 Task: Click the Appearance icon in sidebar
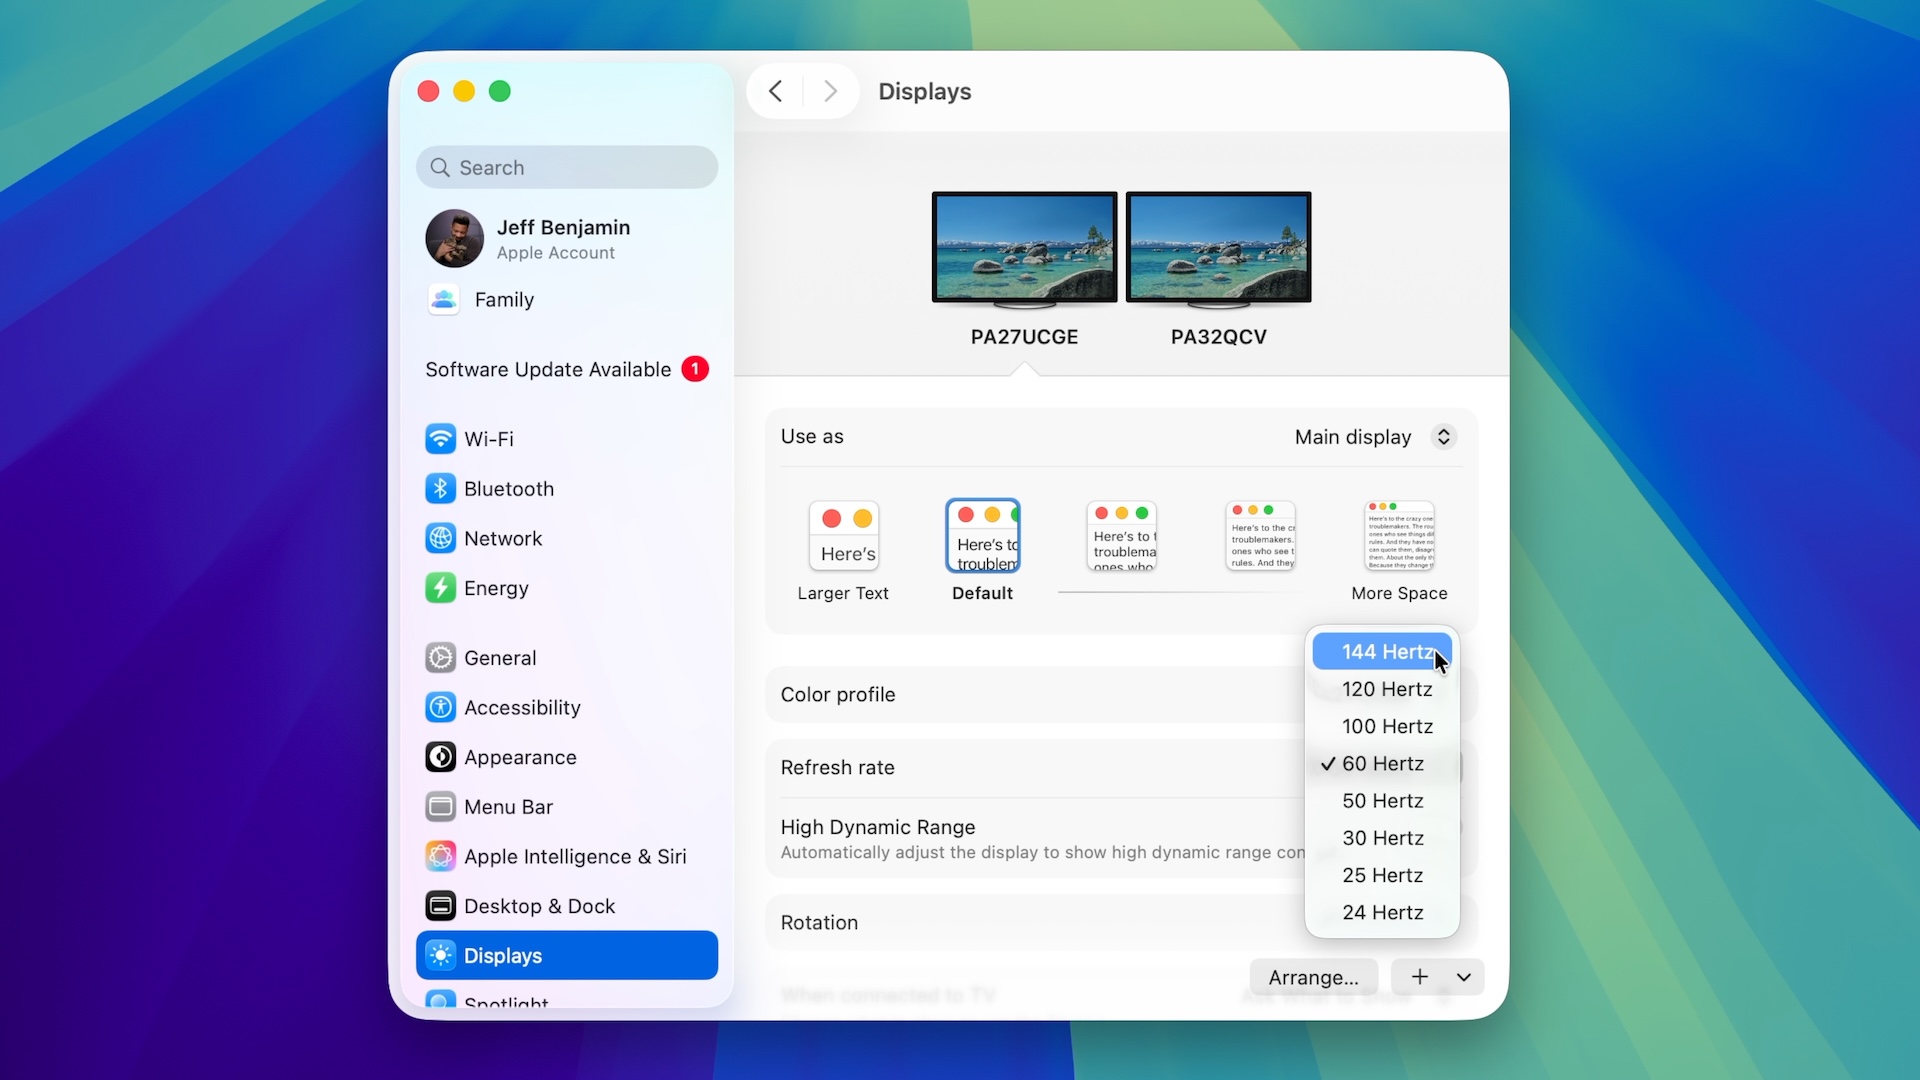click(440, 757)
